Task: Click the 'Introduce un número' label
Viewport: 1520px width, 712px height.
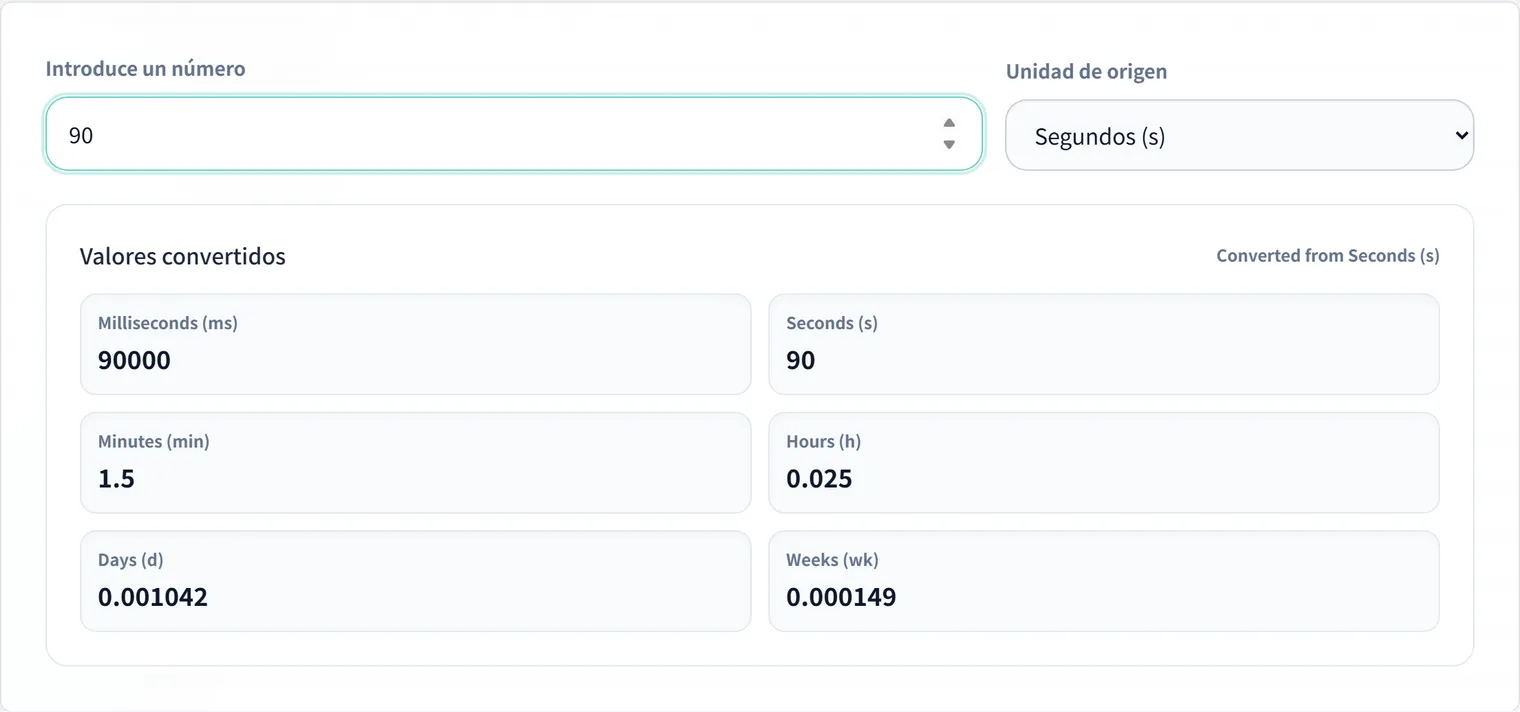Action: (146, 69)
